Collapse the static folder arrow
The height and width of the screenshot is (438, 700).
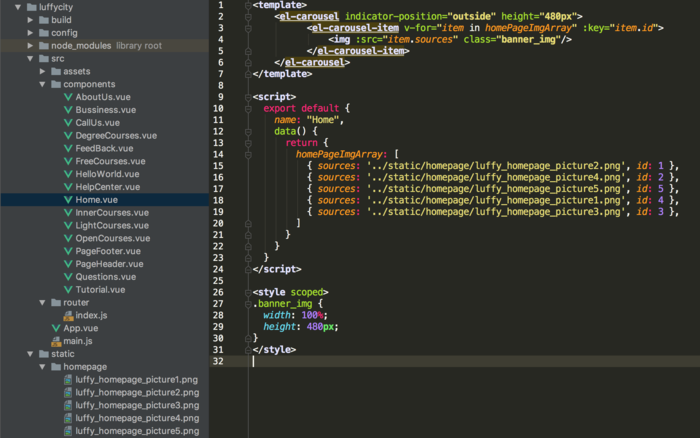[x=30, y=354]
